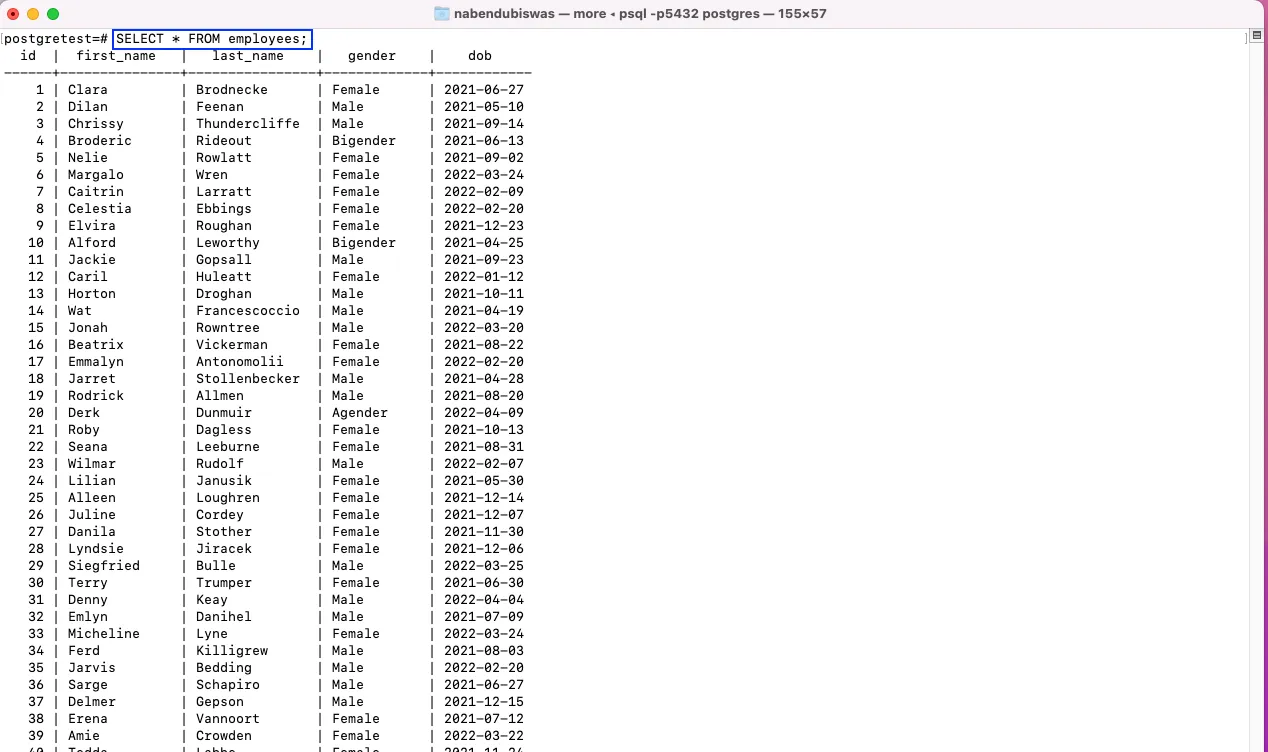Click last name Schapiro
The width and height of the screenshot is (1268, 752).
(x=228, y=685)
